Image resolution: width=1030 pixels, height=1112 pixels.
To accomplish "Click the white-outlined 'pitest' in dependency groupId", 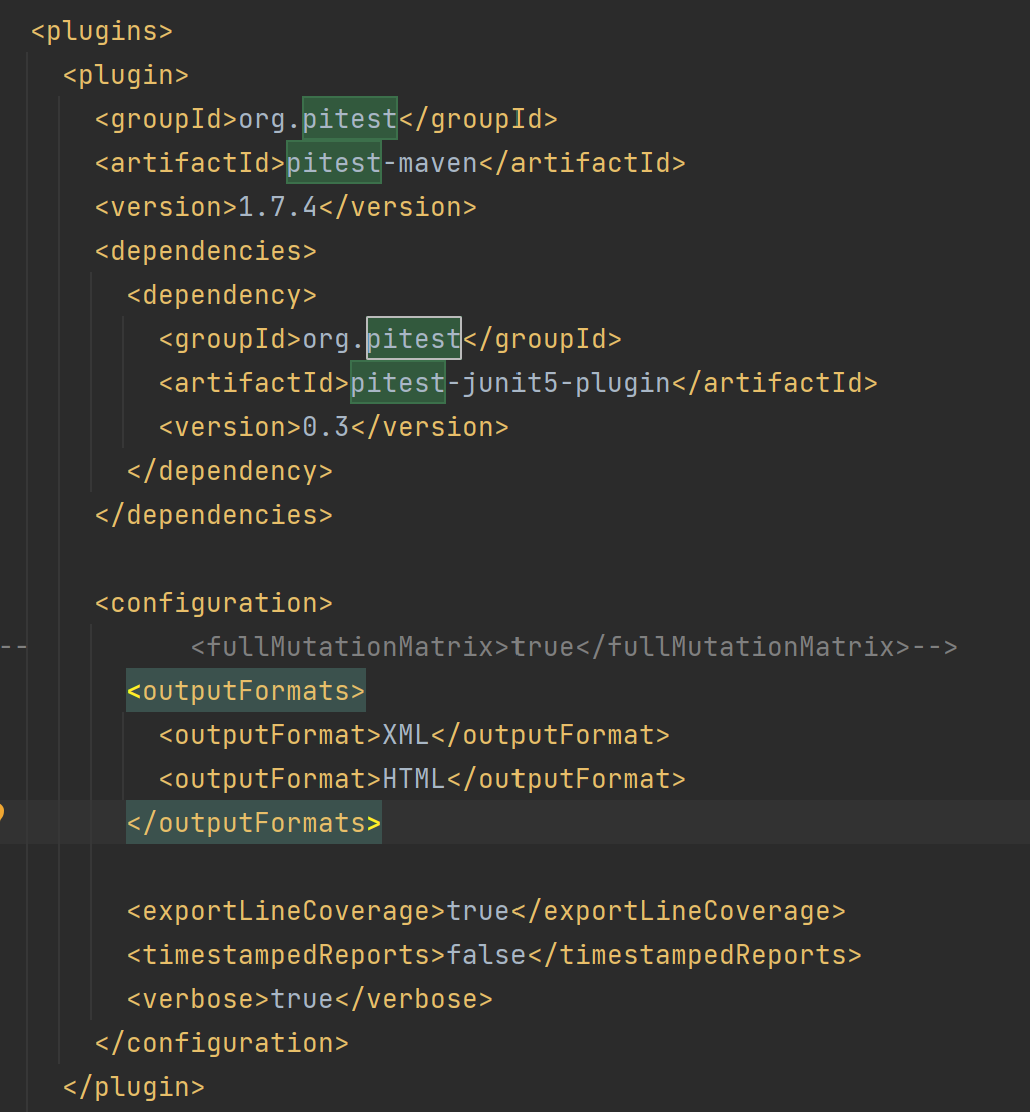I will (414, 339).
